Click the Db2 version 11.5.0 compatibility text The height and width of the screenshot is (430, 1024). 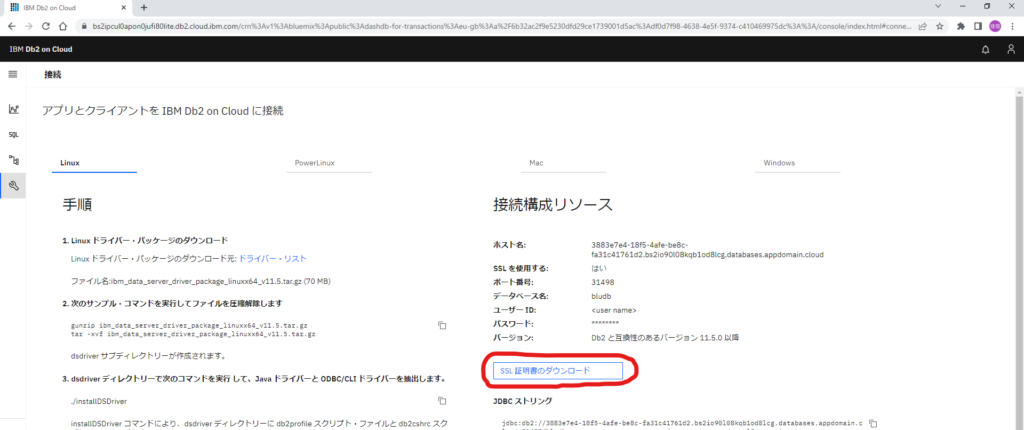pos(665,338)
